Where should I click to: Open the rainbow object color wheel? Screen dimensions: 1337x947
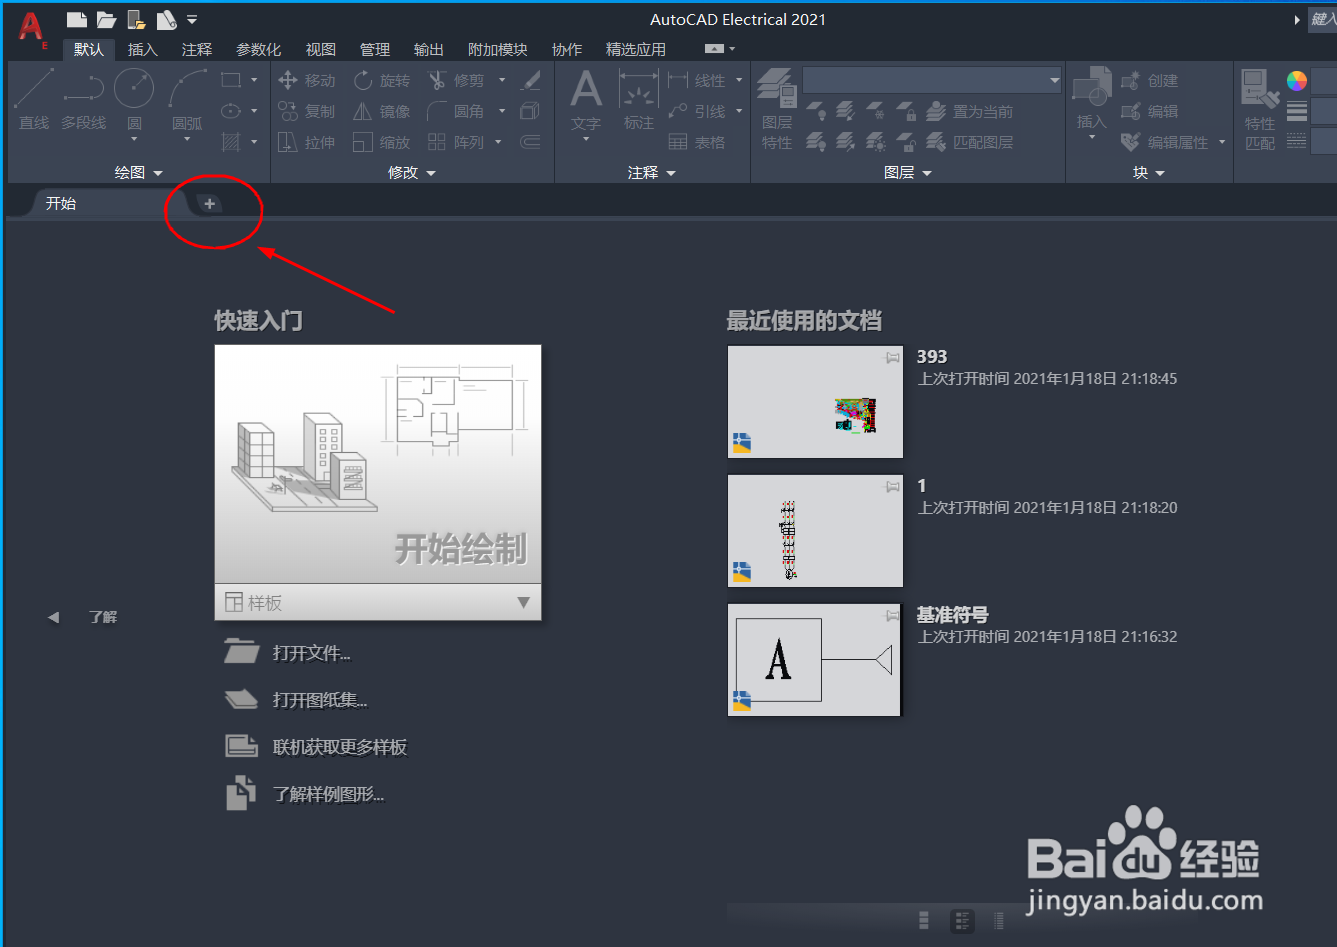point(1297,81)
